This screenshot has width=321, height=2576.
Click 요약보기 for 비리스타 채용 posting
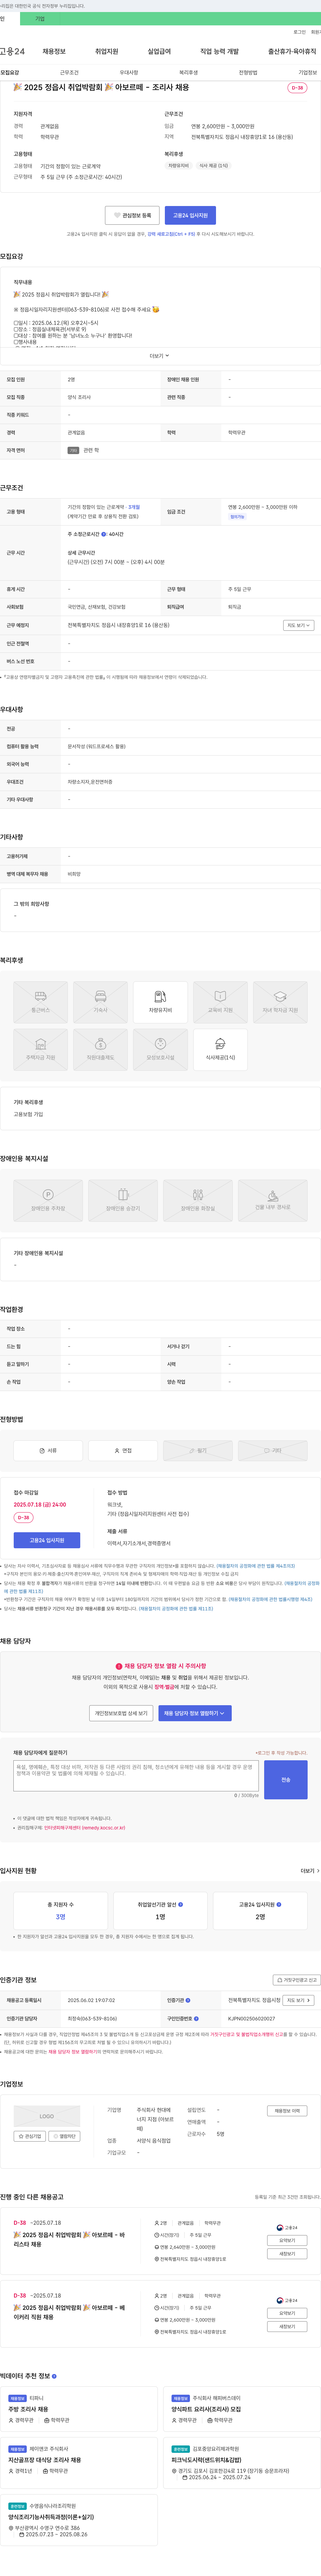[287, 2240]
